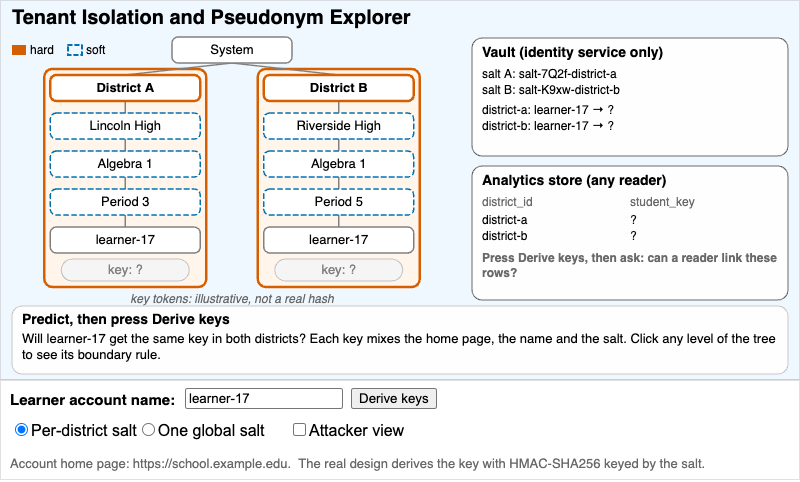This screenshot has height=482, width=800.
Task: Click the student_key column header
Action: [662, 202]
